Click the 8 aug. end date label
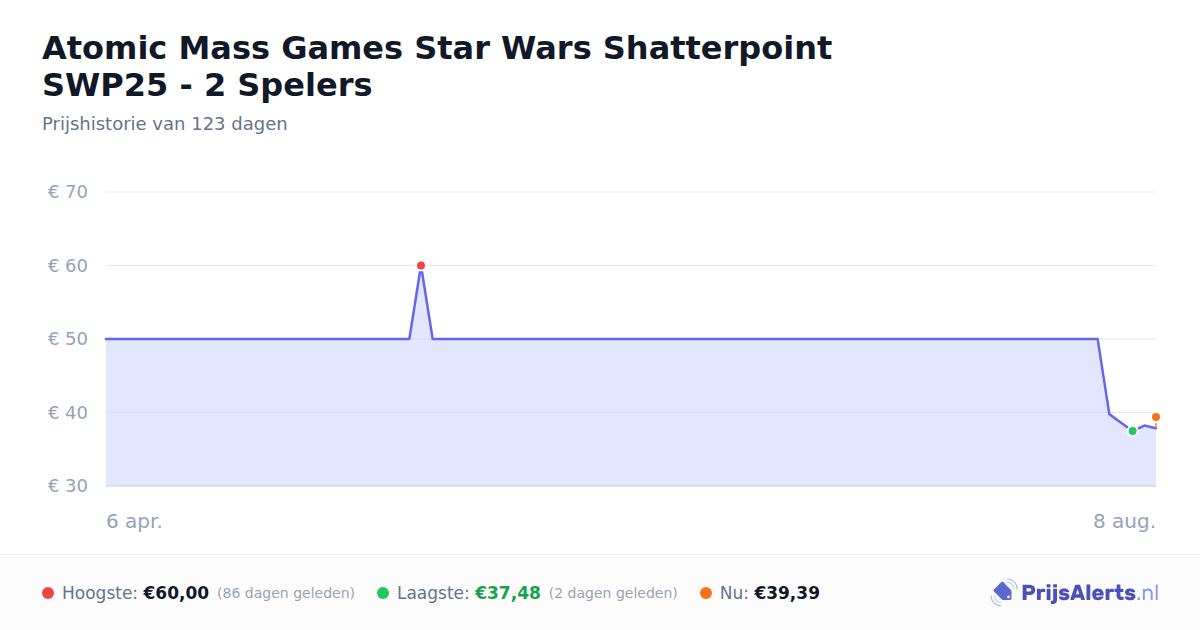Image resolution: width=1200 pixels, height=630 pixels. click(x=1125, y=521)
